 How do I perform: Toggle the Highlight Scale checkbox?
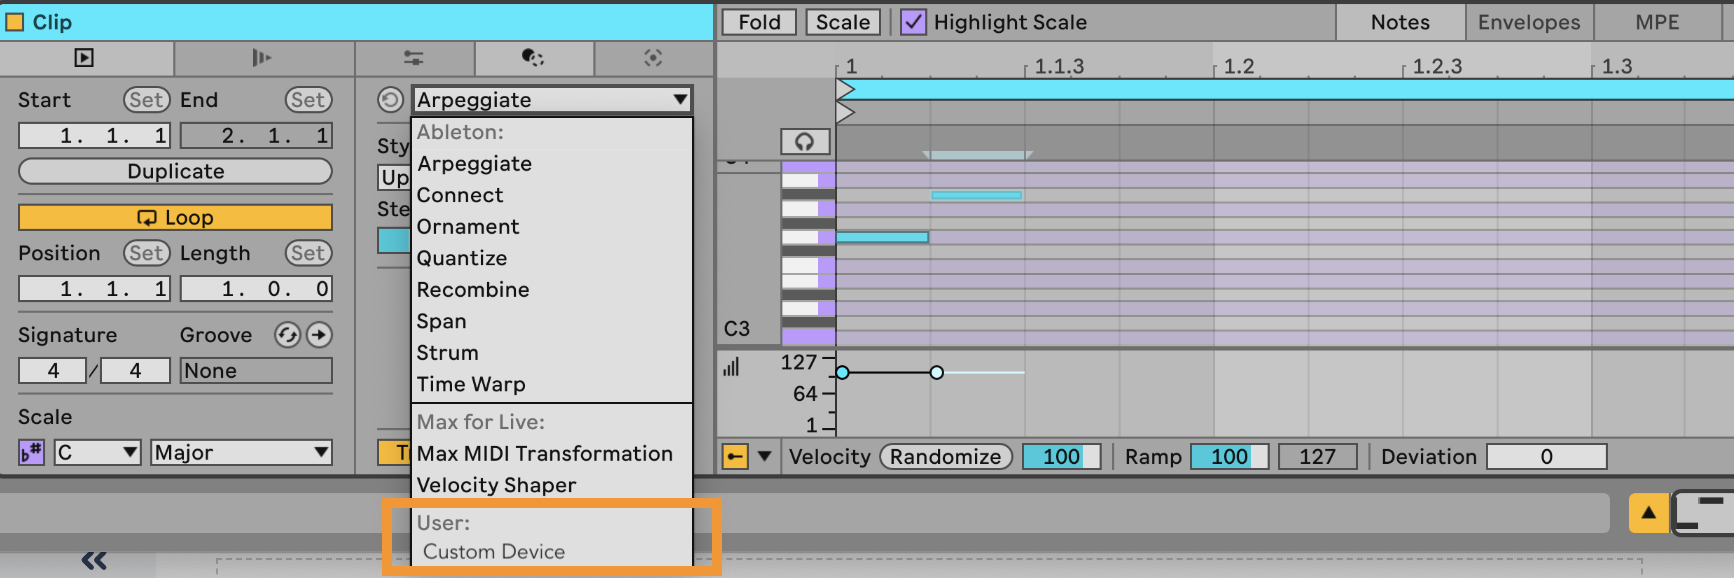pos(913,22)
